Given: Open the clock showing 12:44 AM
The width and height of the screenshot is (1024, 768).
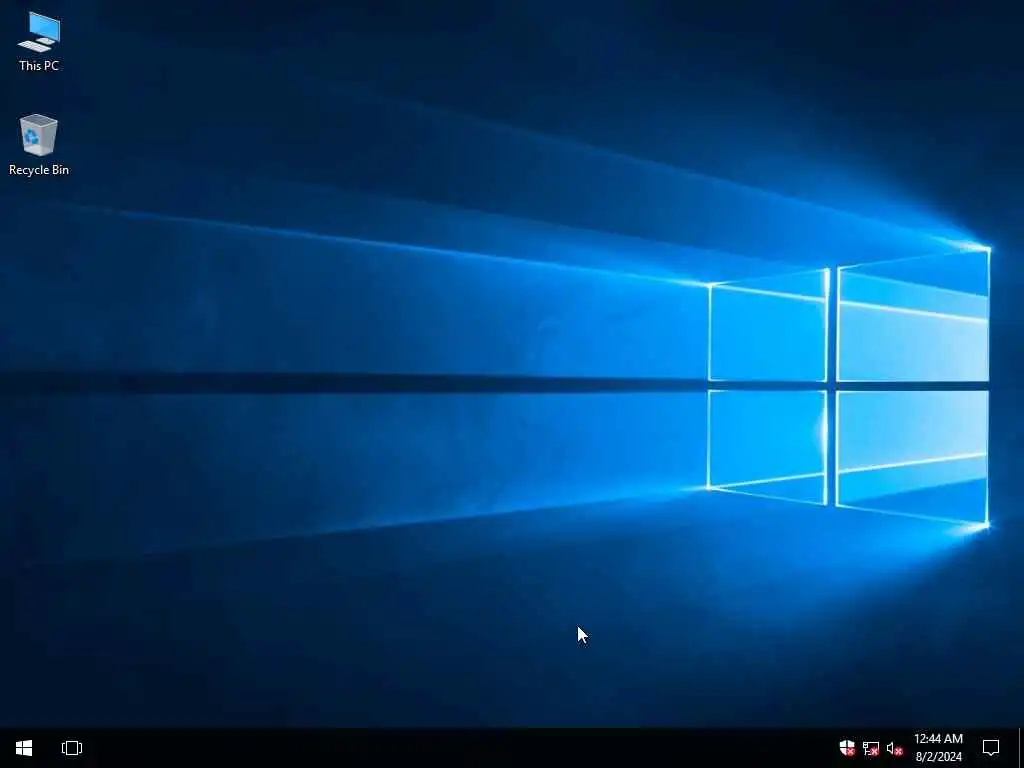Looking at the screenshot, I should (x=938, y=748).
